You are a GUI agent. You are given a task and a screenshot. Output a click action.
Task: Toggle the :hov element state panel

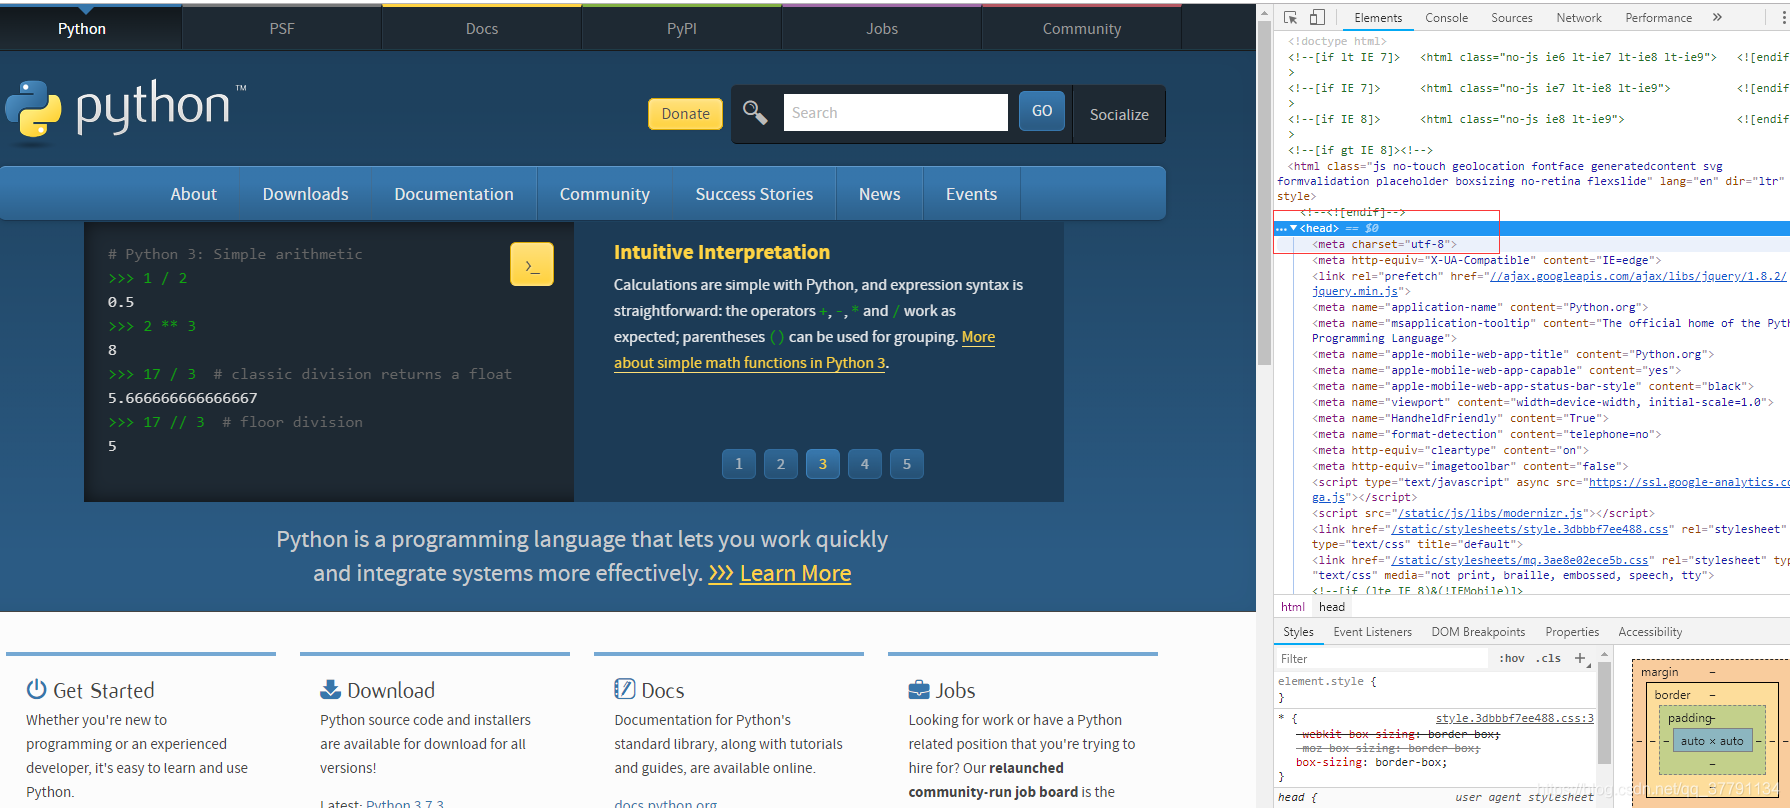(x=1512, y=658)
